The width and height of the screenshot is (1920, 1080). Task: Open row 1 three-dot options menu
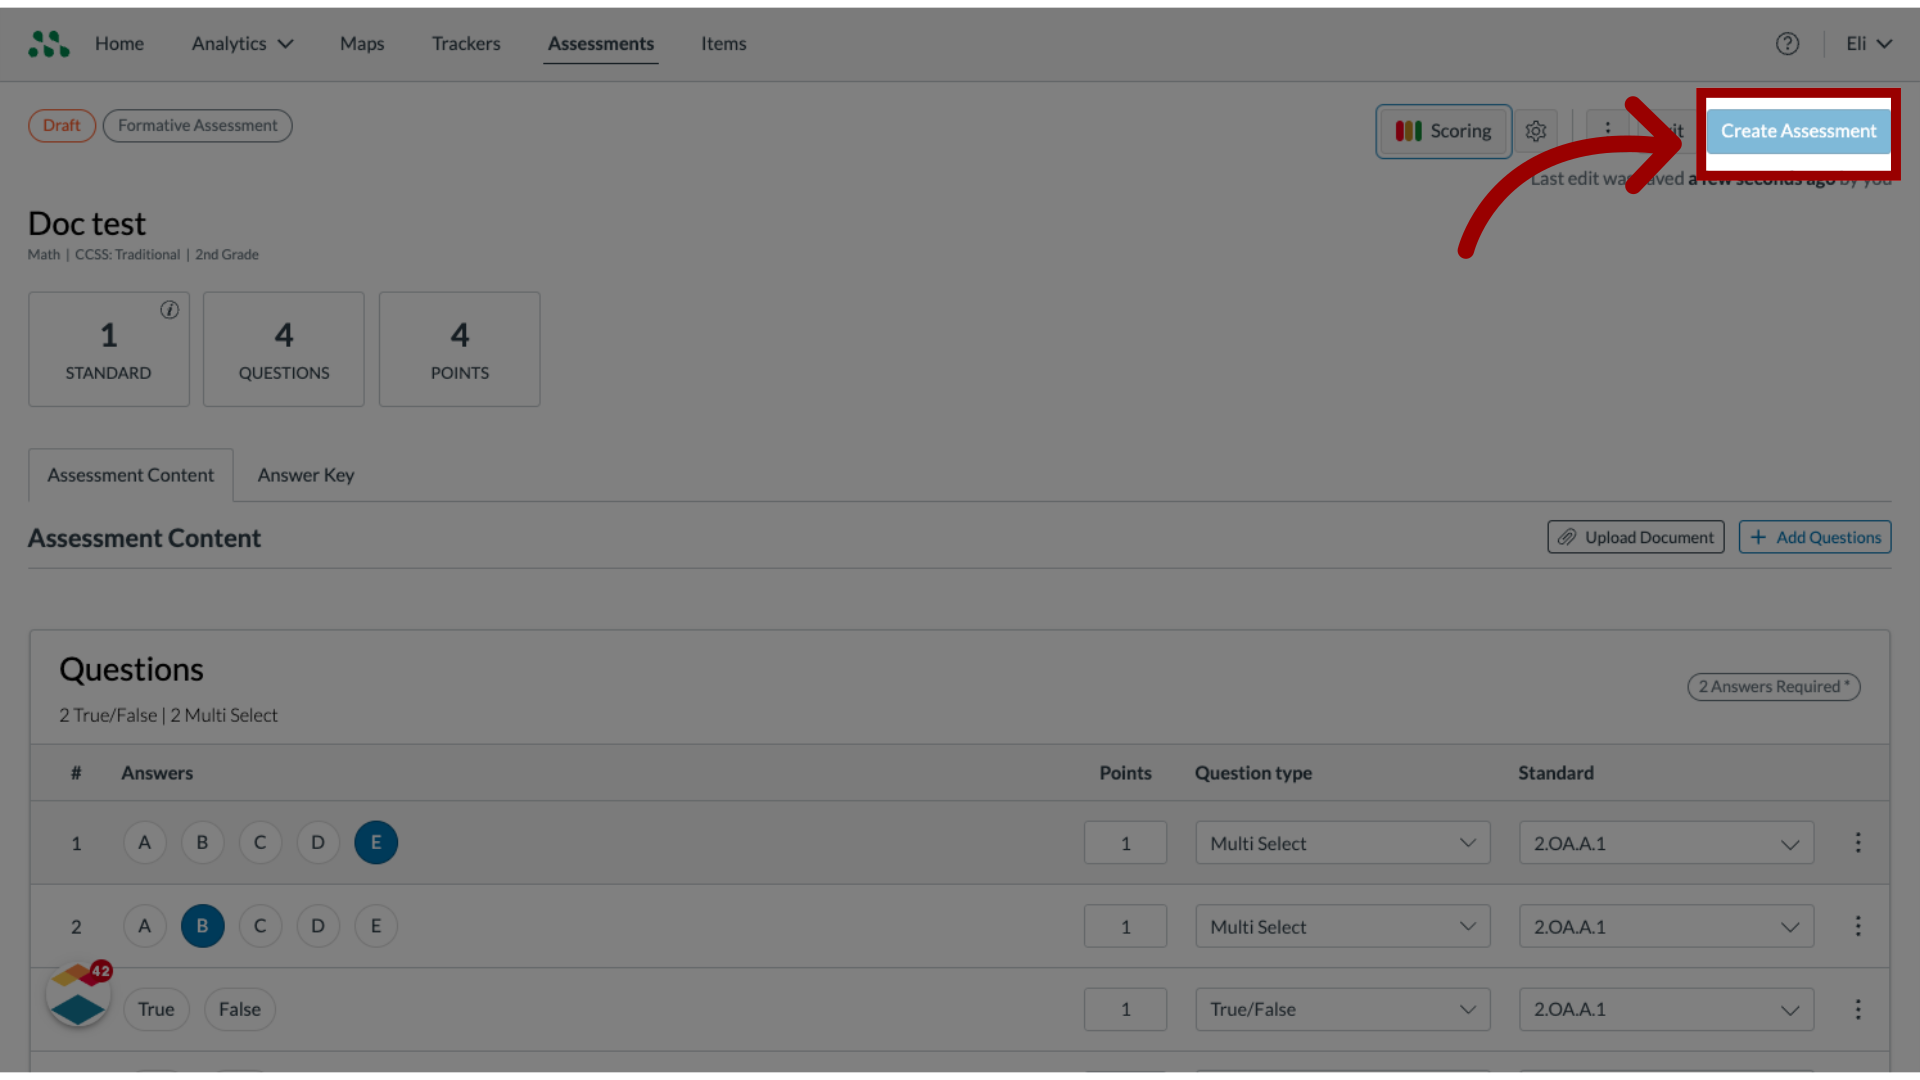[1858, 843]
